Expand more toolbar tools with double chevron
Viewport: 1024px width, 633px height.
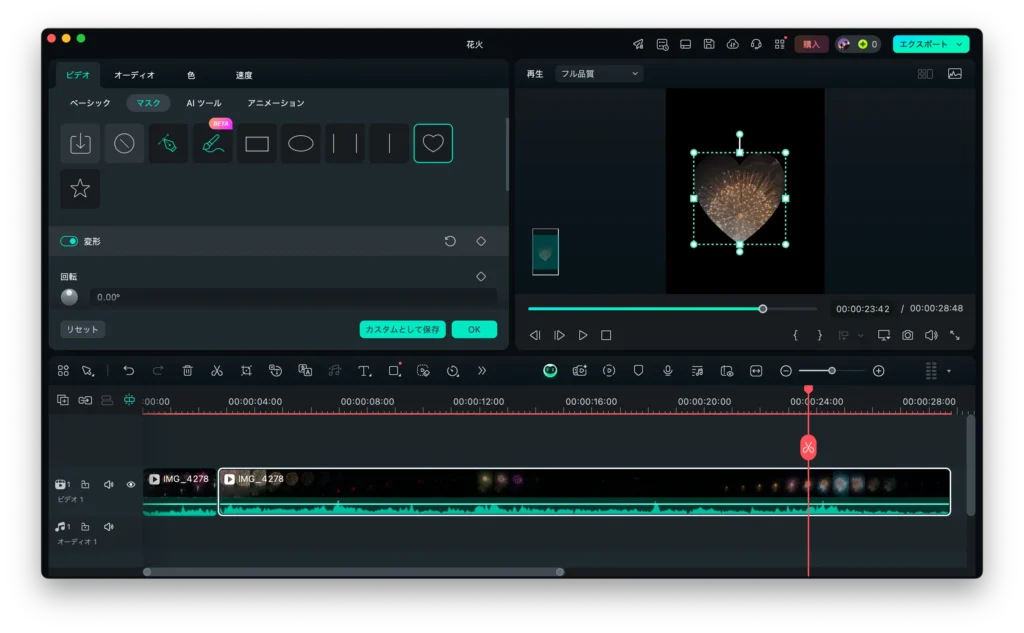click(x=482, y=371)
